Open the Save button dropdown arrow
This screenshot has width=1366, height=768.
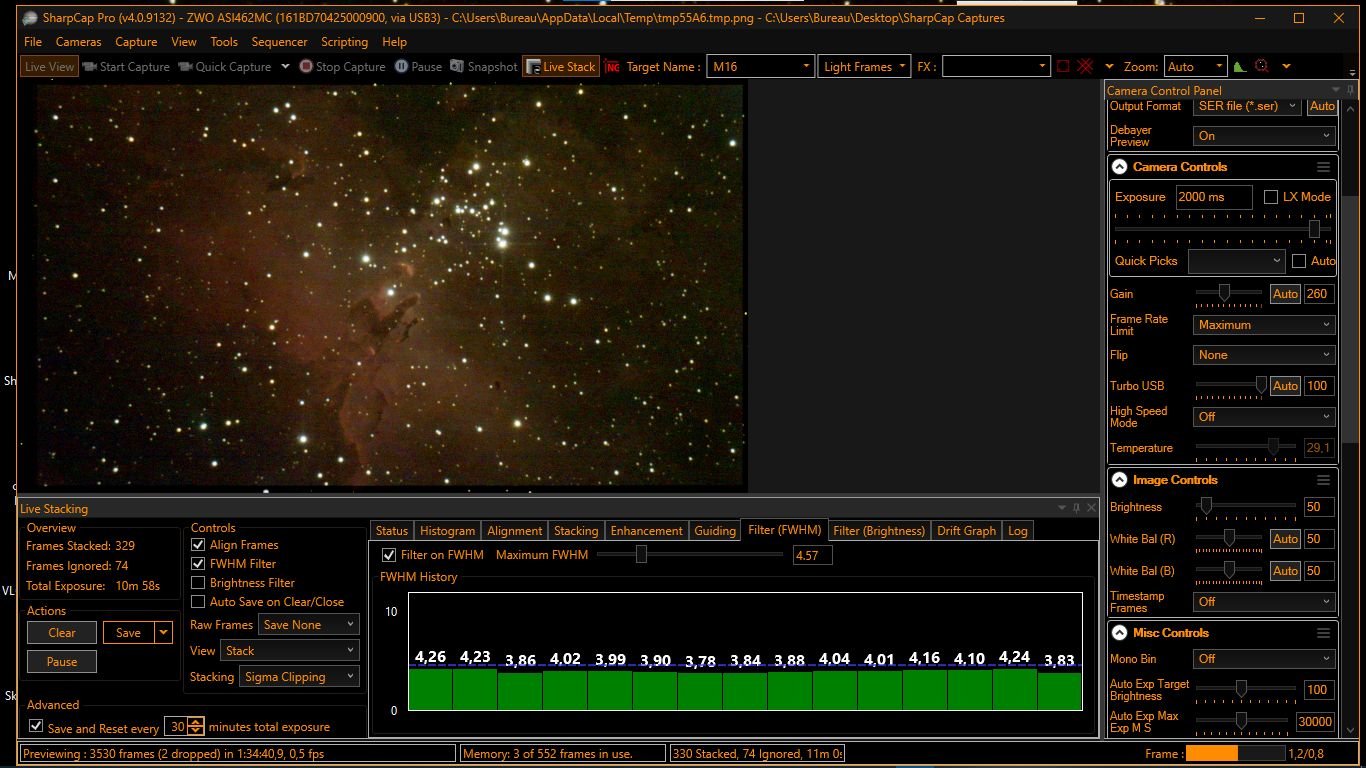click(x=164, y=633)
